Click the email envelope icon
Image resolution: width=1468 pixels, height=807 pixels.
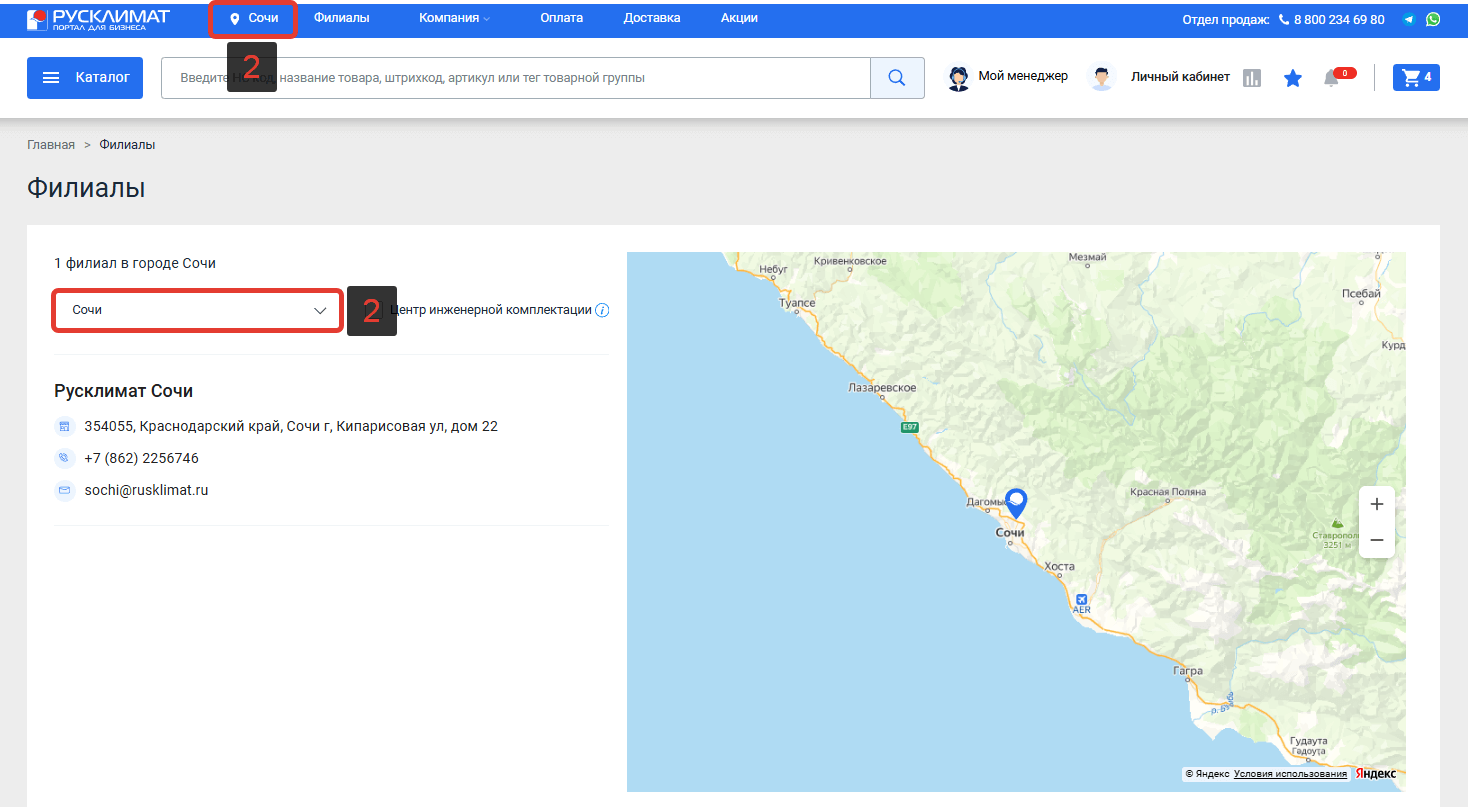64,491
